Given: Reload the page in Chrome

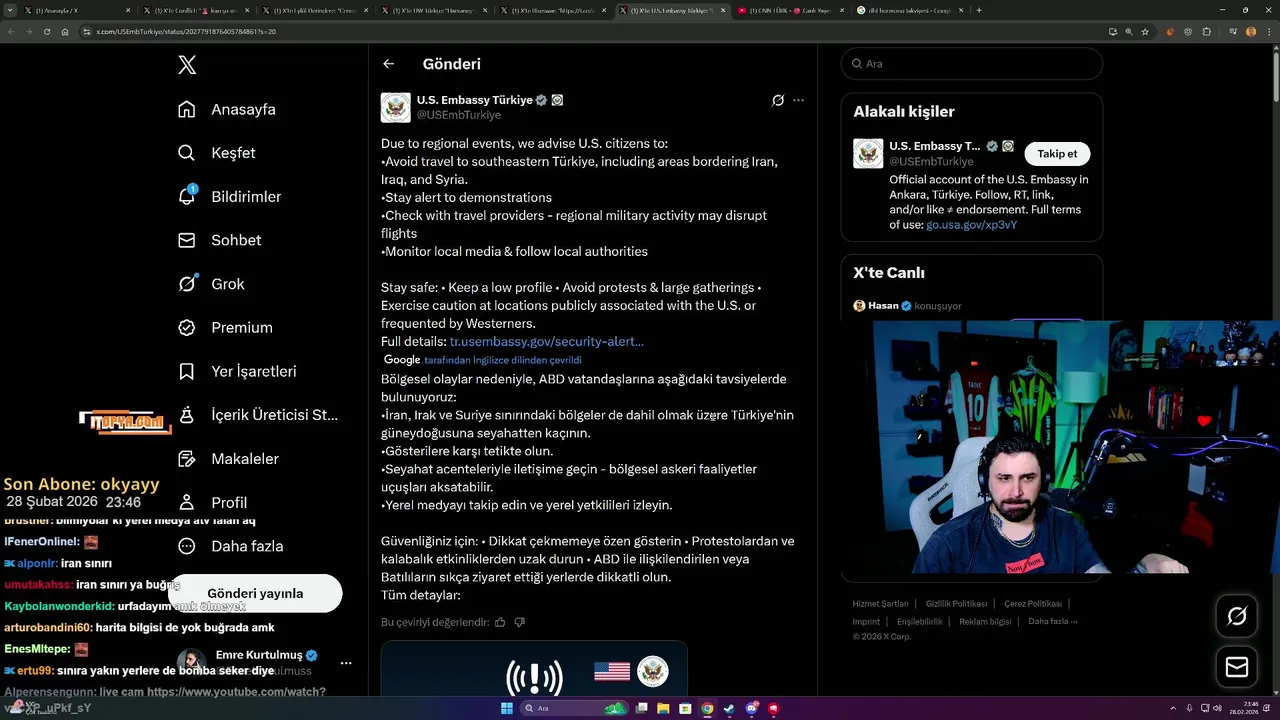Looking at the screenshot, I should click(x=47, y=31).
